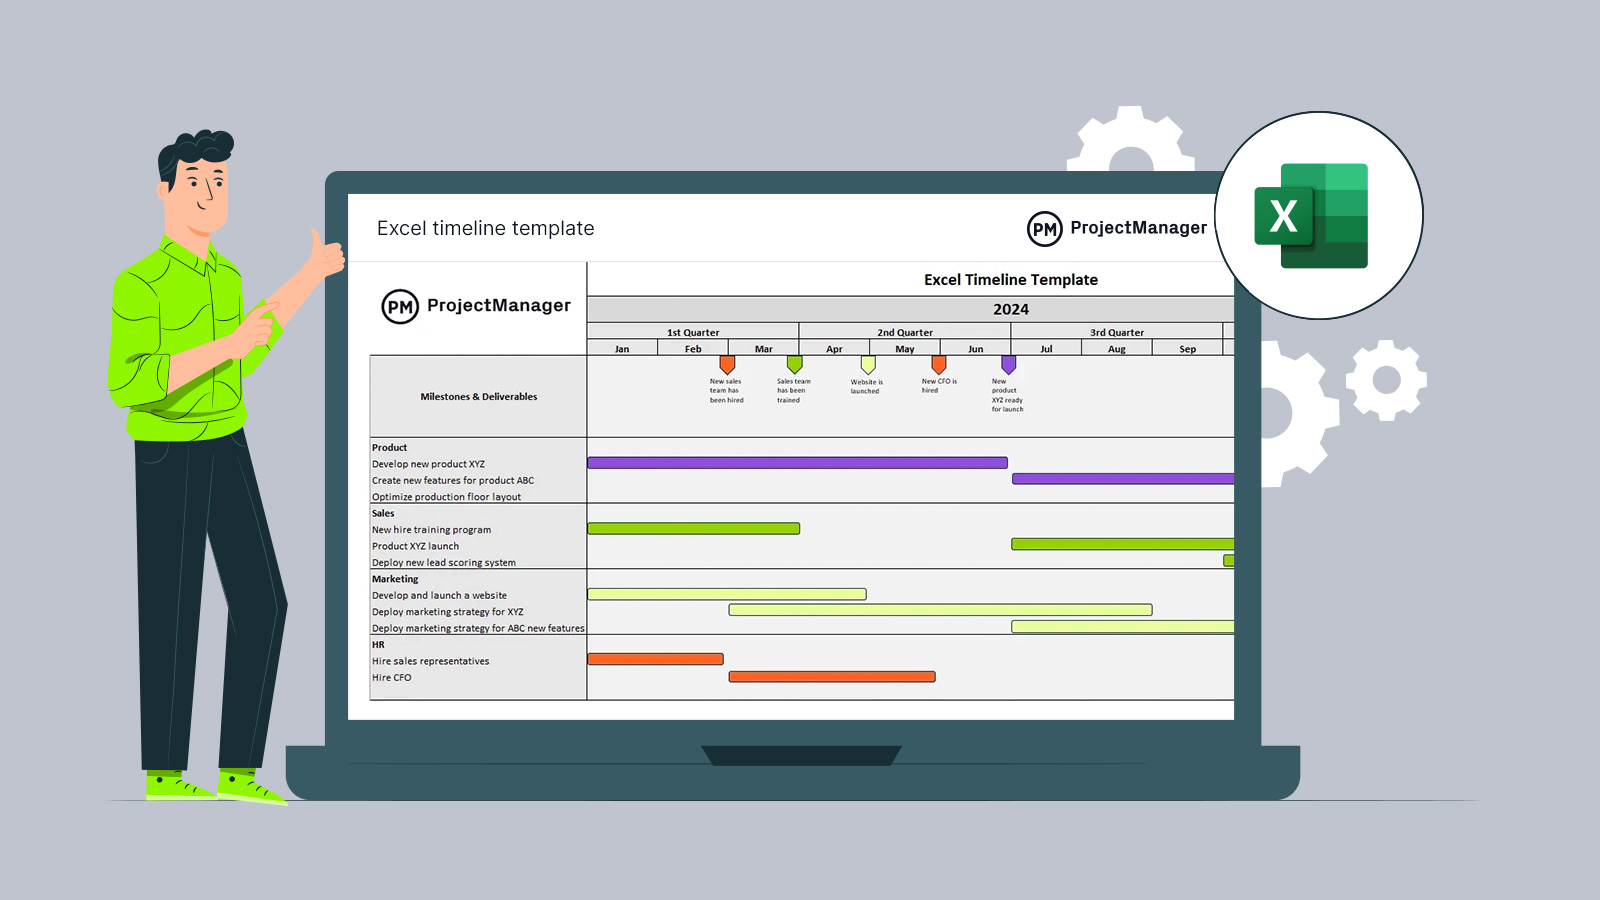The height and width of the screenshot is (900, 1600).
Task: Select the green 'New hire training program' bar
Action: (693, 529)
